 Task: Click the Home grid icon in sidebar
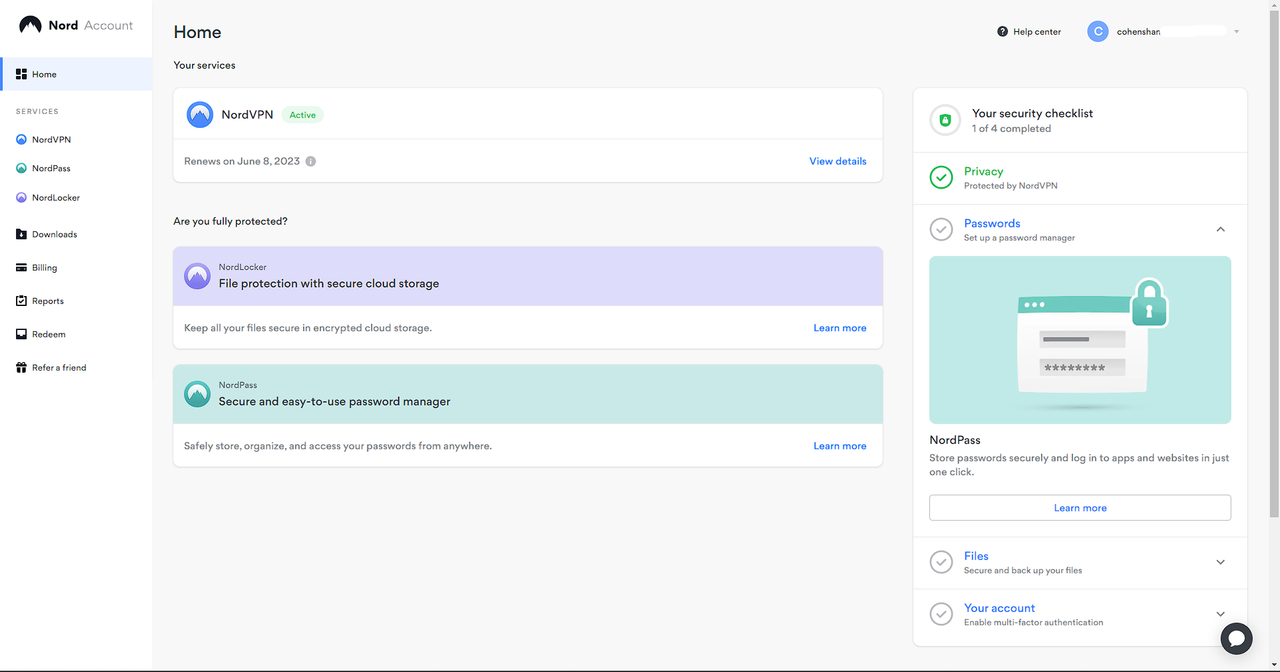coord(21,74)
